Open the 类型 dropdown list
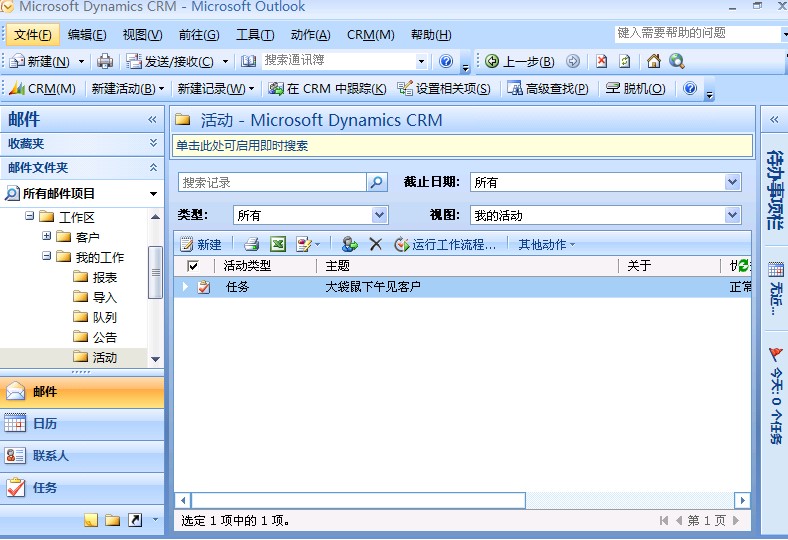This screenshot has height=540, width=788. 379,215
